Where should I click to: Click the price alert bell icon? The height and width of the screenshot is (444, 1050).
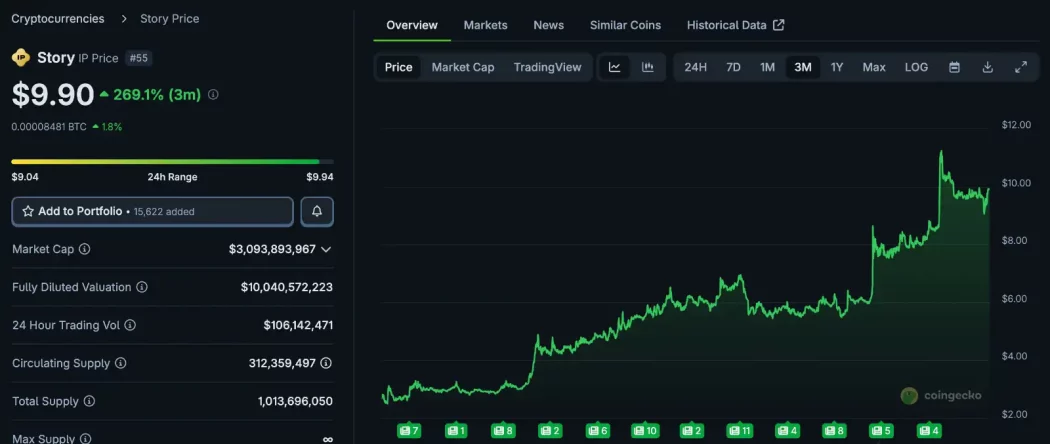pos(317,211)
